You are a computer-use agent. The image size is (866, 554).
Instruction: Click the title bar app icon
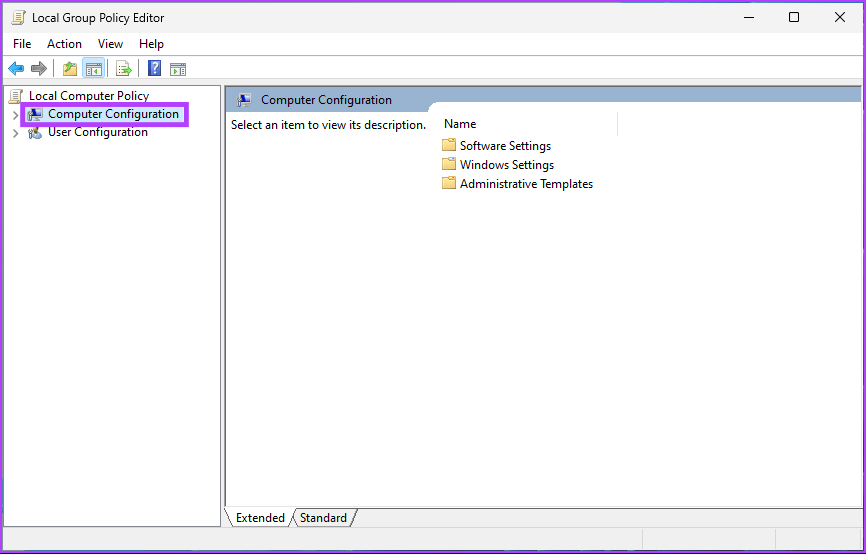18,18
